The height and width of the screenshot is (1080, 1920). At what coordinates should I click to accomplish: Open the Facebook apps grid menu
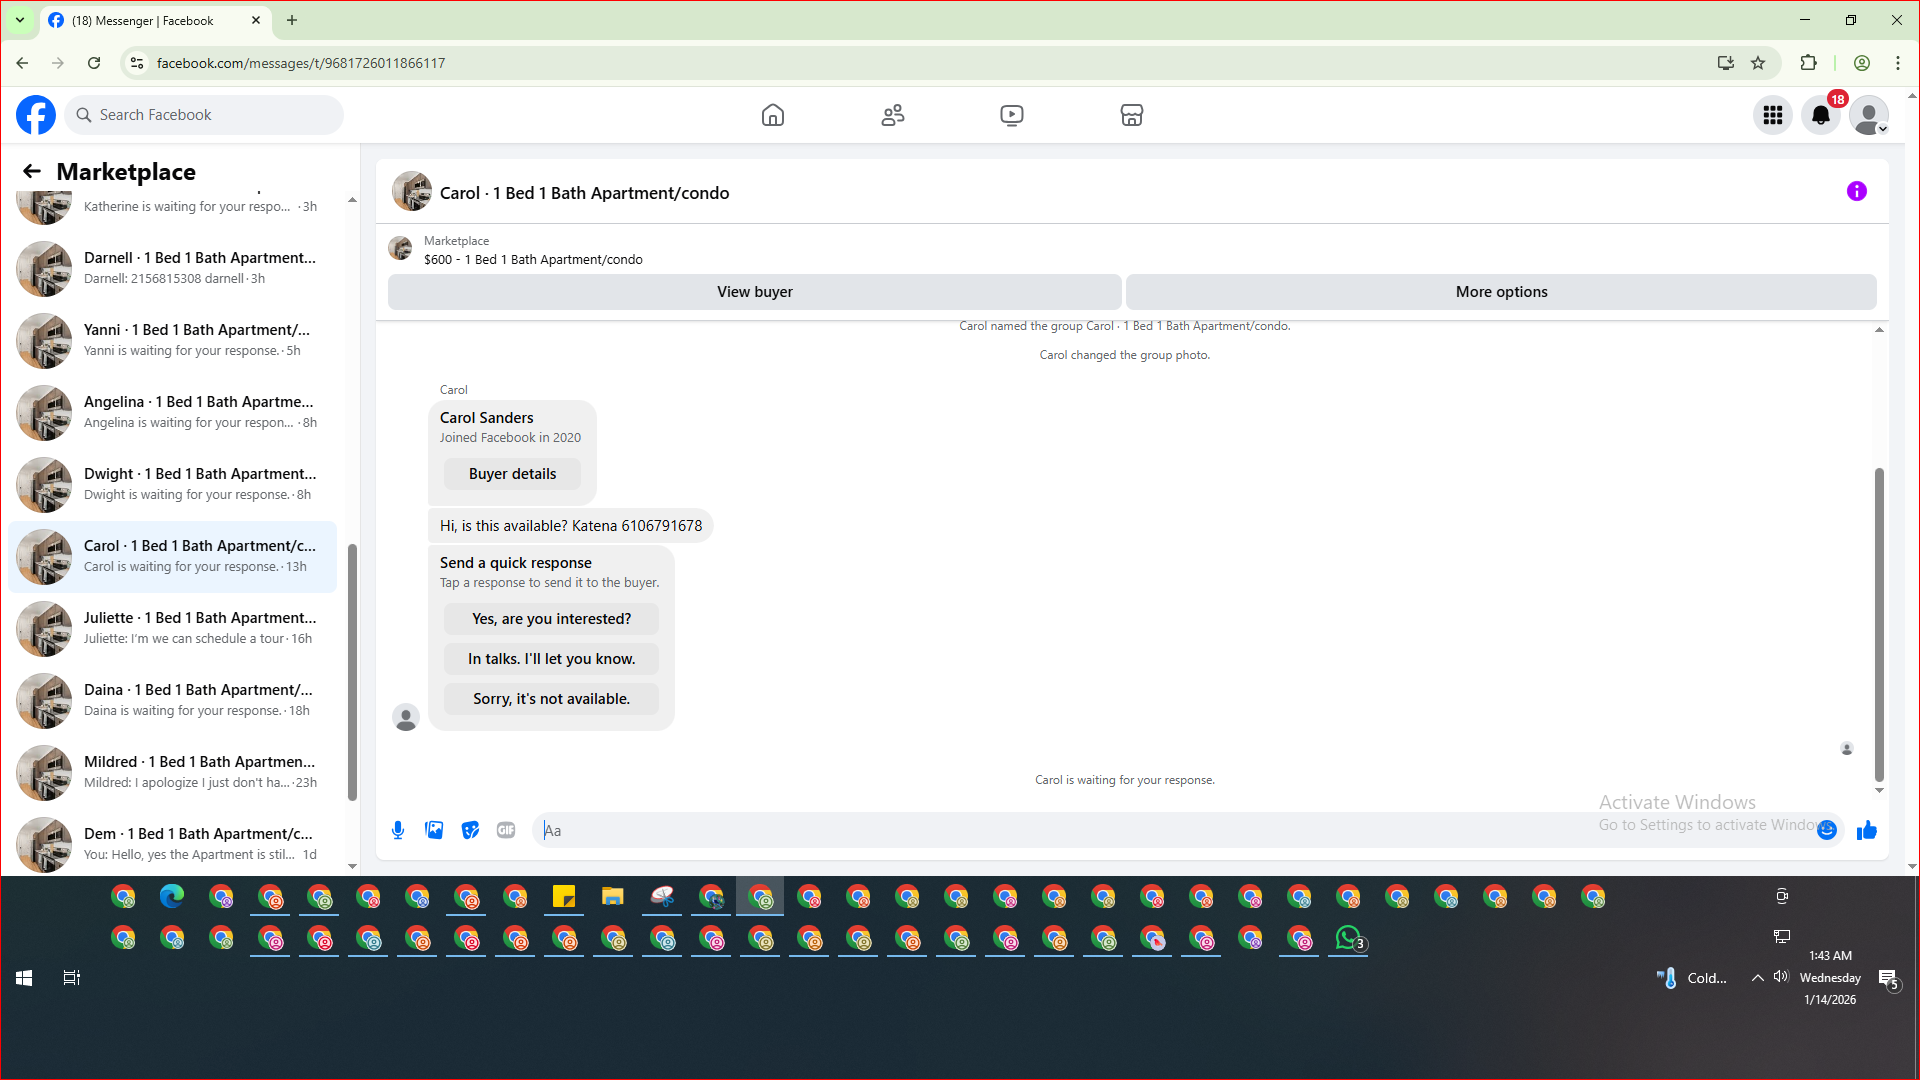pos(1773,115)
